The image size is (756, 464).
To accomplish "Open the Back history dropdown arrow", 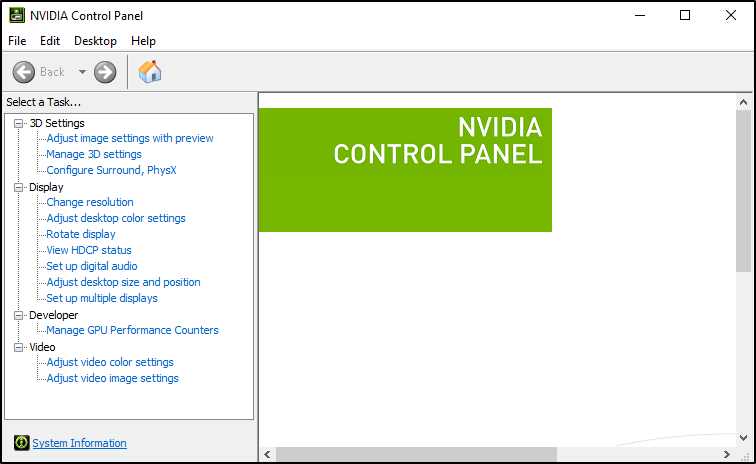I will [x=82, y=72].
